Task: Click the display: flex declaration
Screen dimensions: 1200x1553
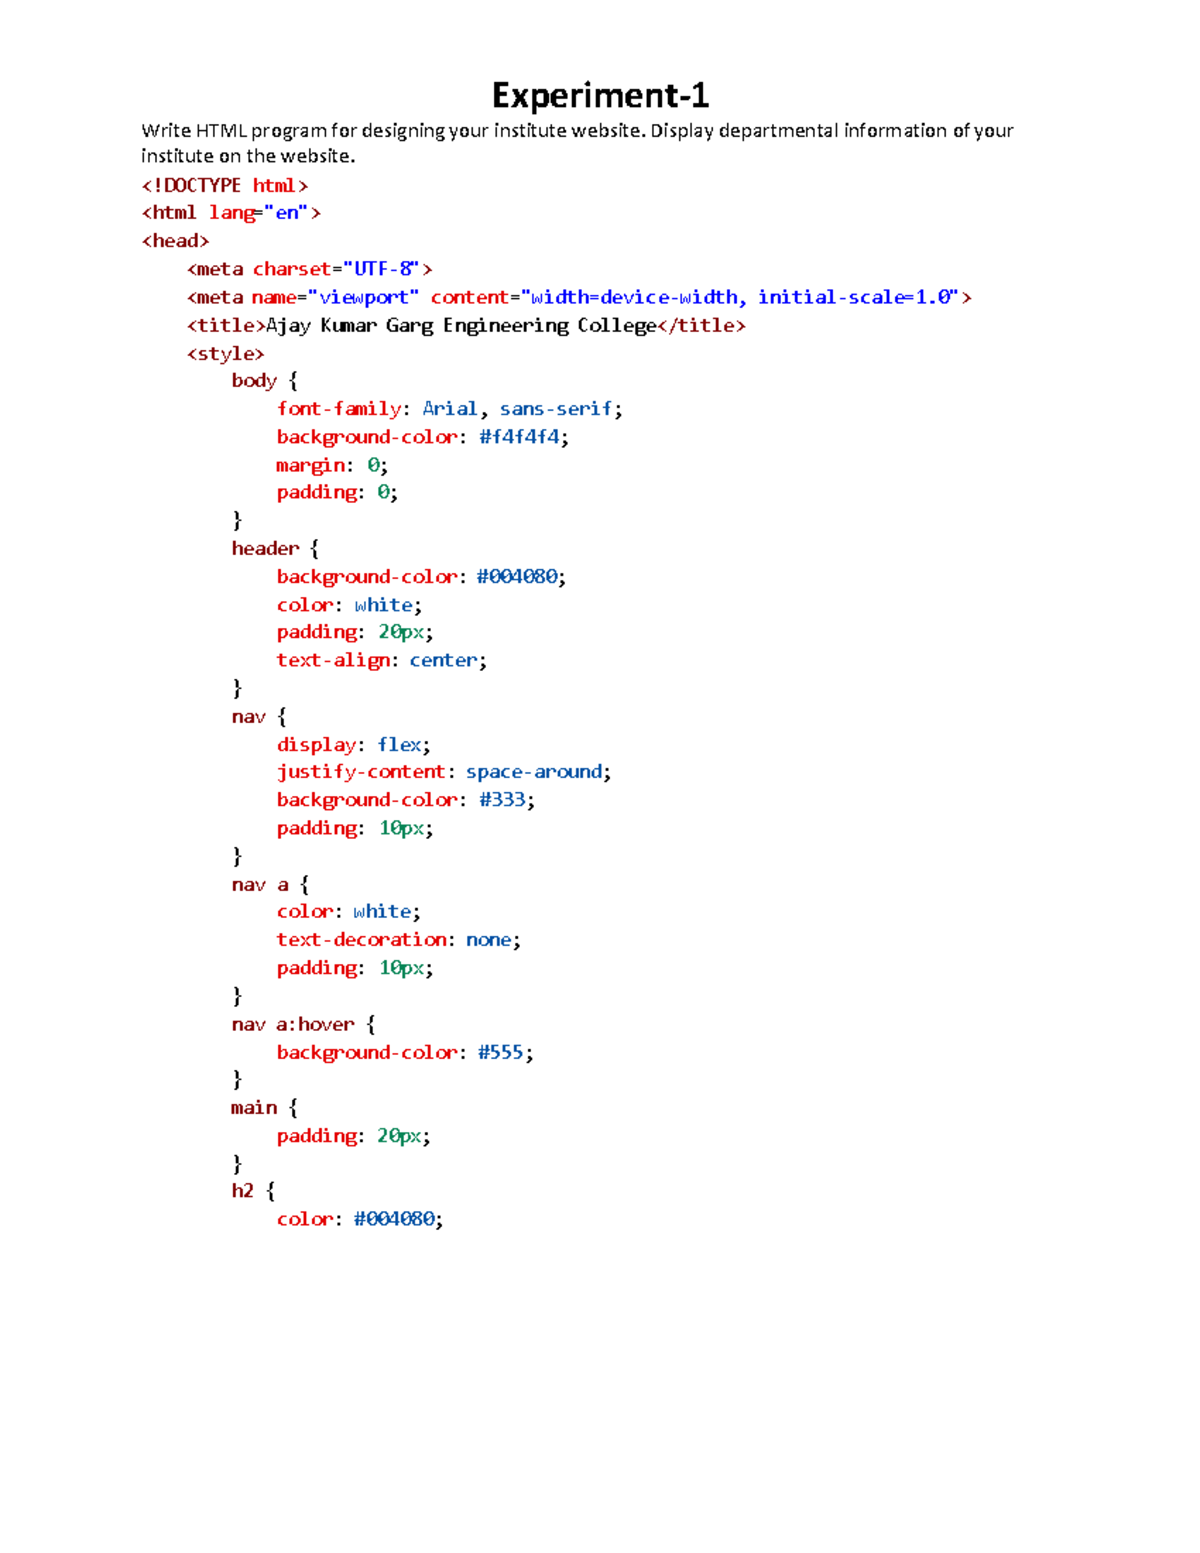Action: click(353, 745)
